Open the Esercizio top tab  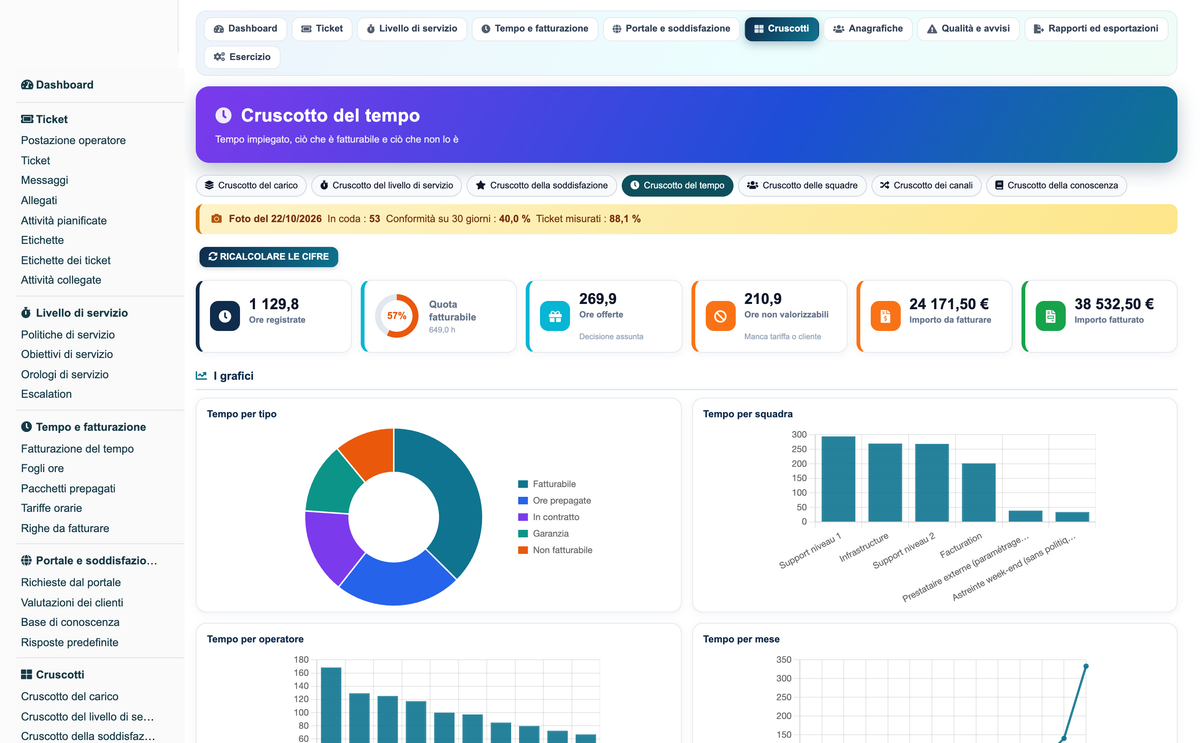tap(242, 57)
